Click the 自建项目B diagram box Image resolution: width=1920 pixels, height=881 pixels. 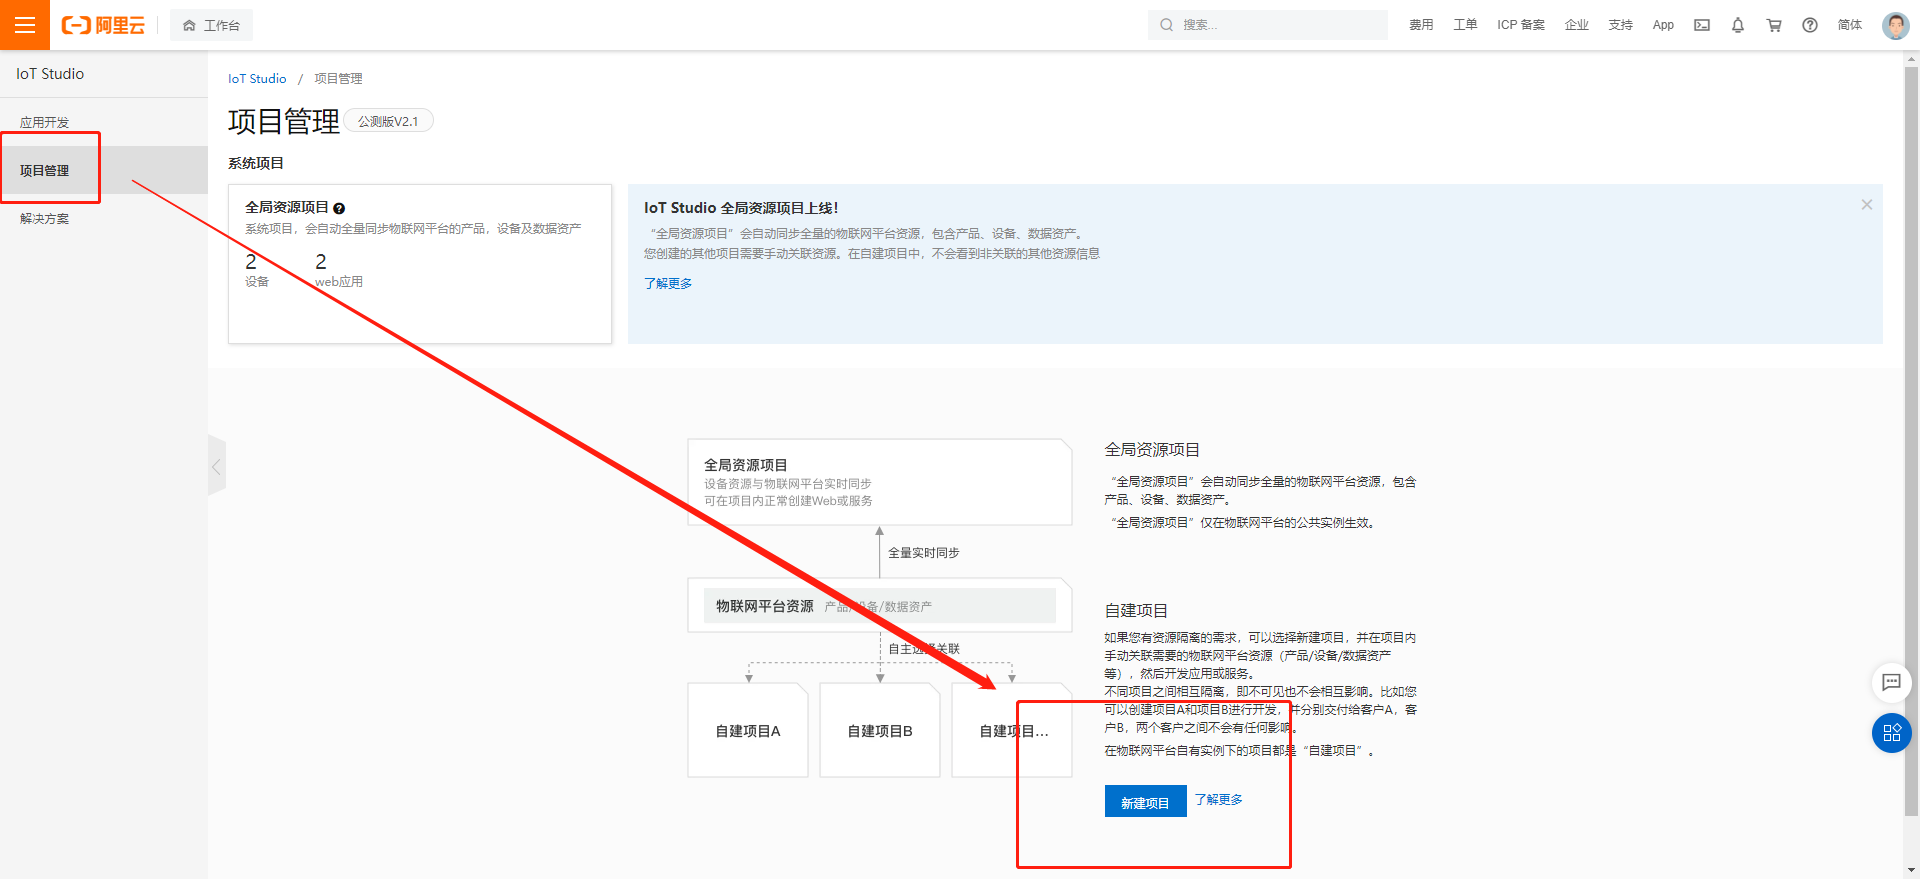[880, 730]
